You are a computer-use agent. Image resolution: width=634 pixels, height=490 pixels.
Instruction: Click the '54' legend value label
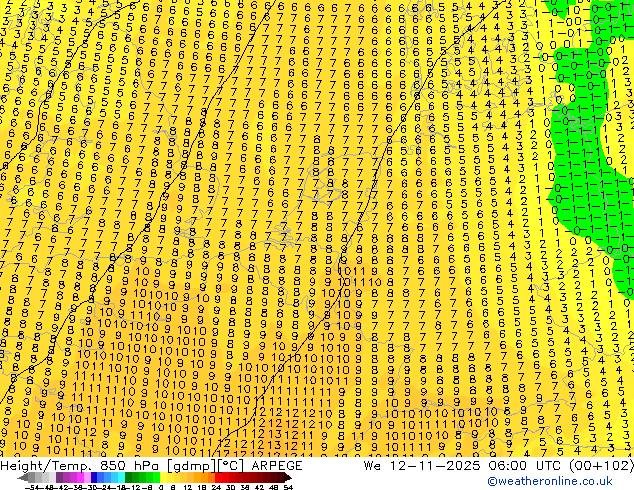pos(288,488)
